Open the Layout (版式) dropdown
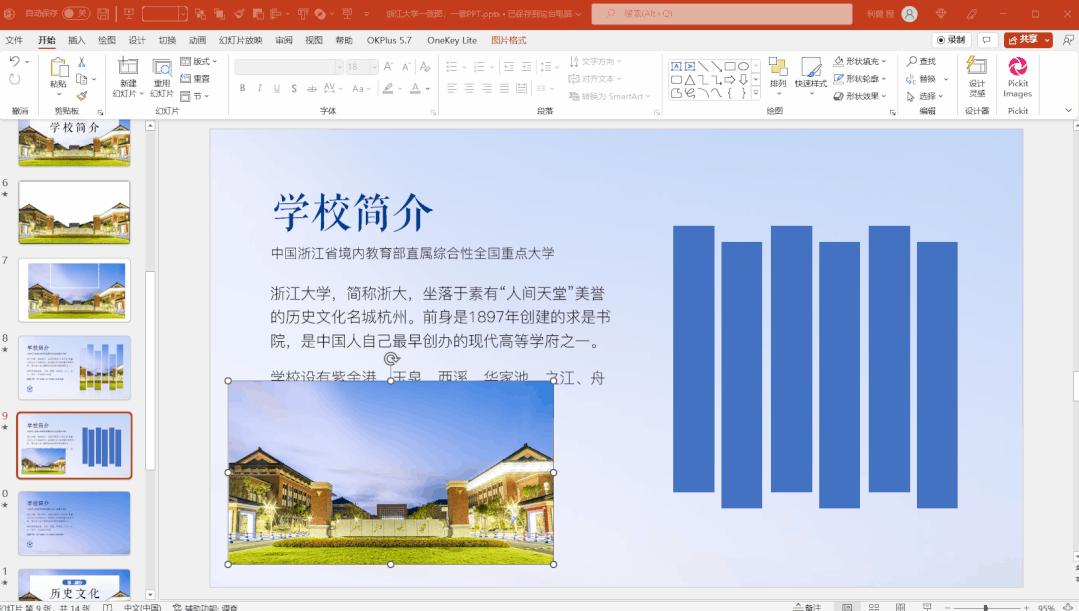Screen dimensions: 1079x611 click(199, 62)
